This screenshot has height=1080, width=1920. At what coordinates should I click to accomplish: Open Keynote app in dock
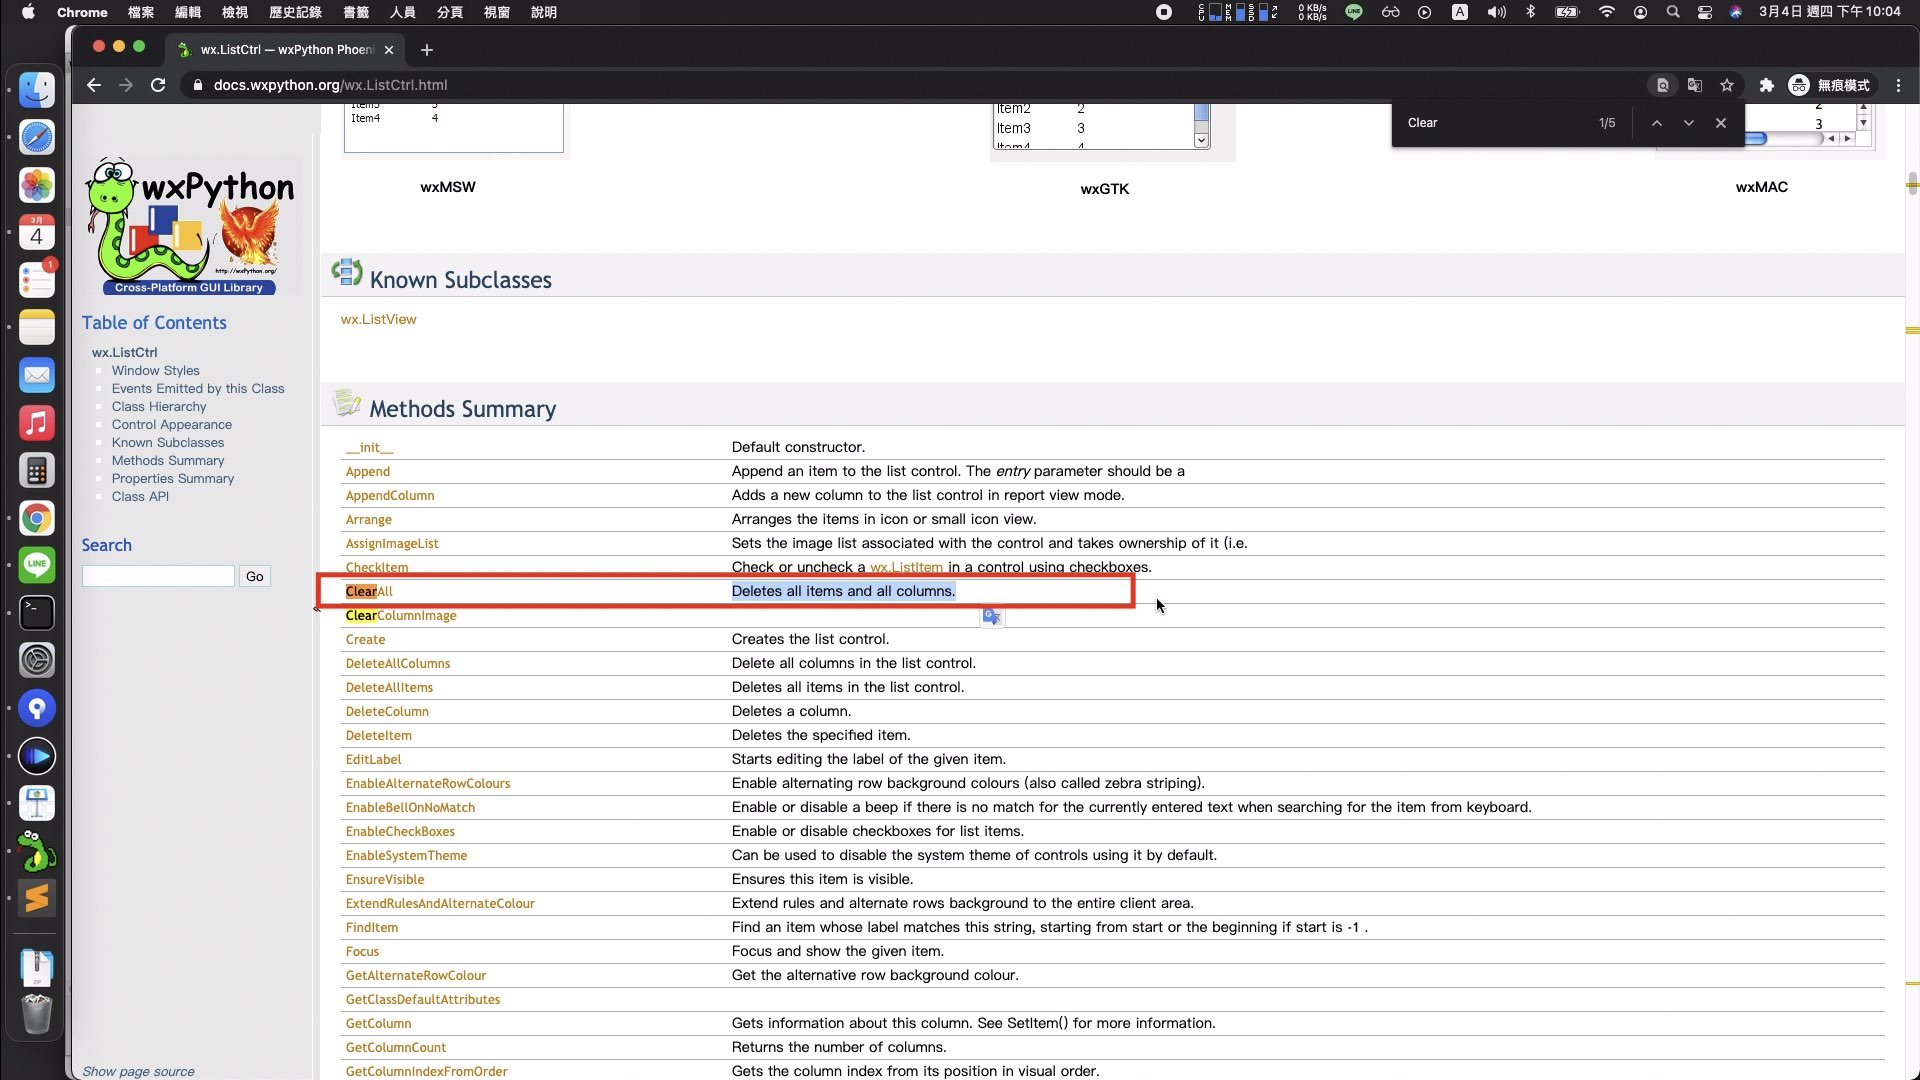tap(37, 803)
